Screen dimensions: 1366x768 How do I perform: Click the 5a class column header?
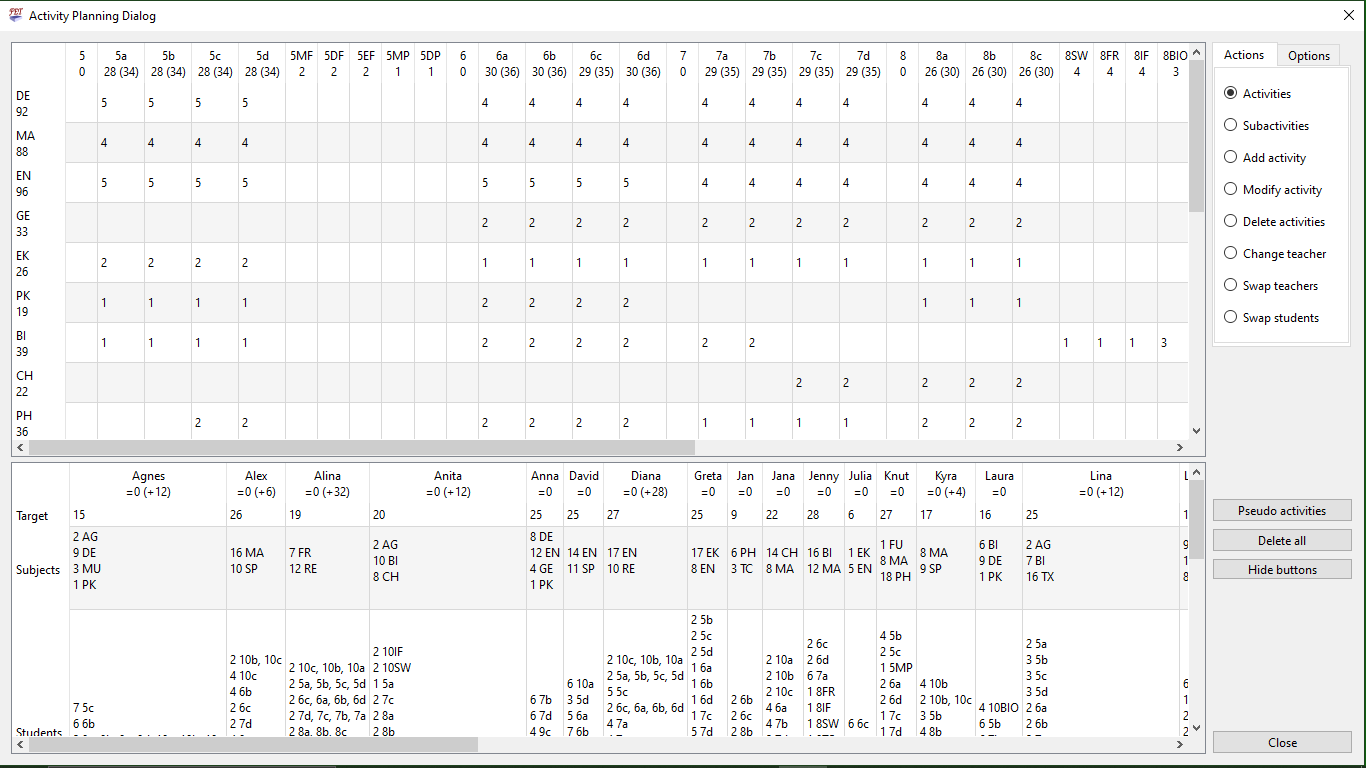click(x=121, y=64)
